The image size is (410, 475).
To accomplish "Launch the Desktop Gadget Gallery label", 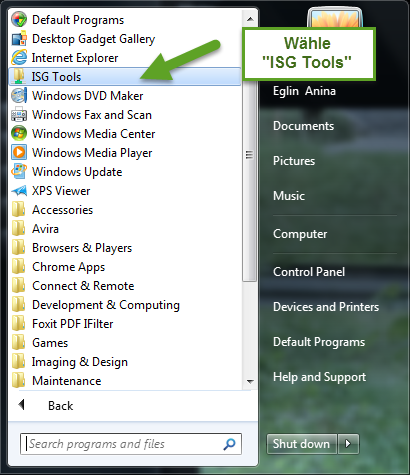I will pyautogui.click(x=93, y=39).
